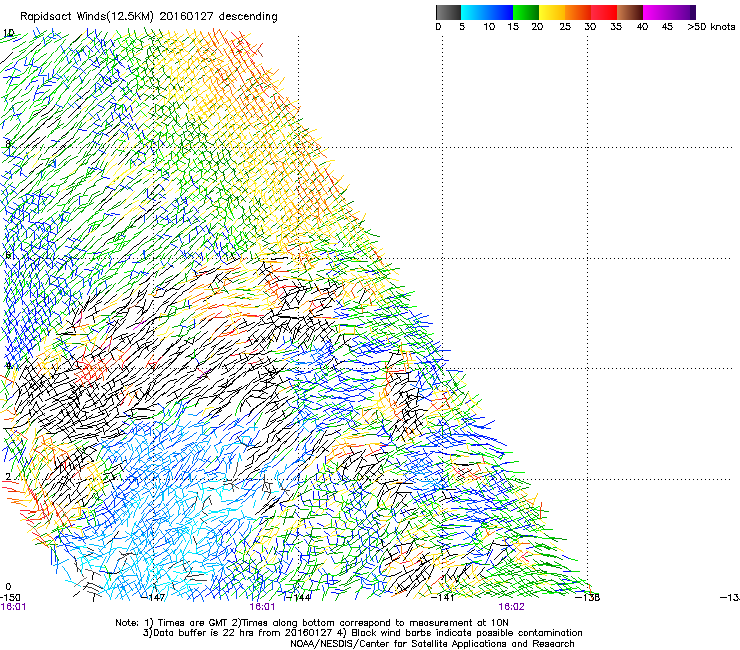Image resolution: width=740 pixels, height=650 pixels.
Task: Click the orange 25–30 knots legend color
Action: (x=578, y=12)
